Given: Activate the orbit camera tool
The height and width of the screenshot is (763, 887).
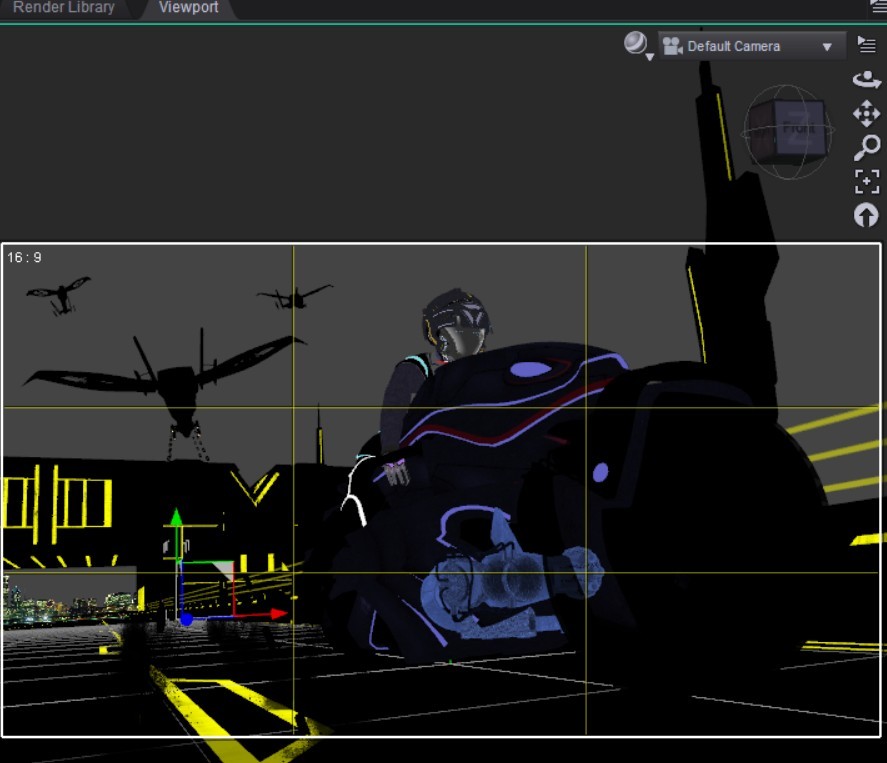Looking at the screenshot, I should [x=867, y=80].
